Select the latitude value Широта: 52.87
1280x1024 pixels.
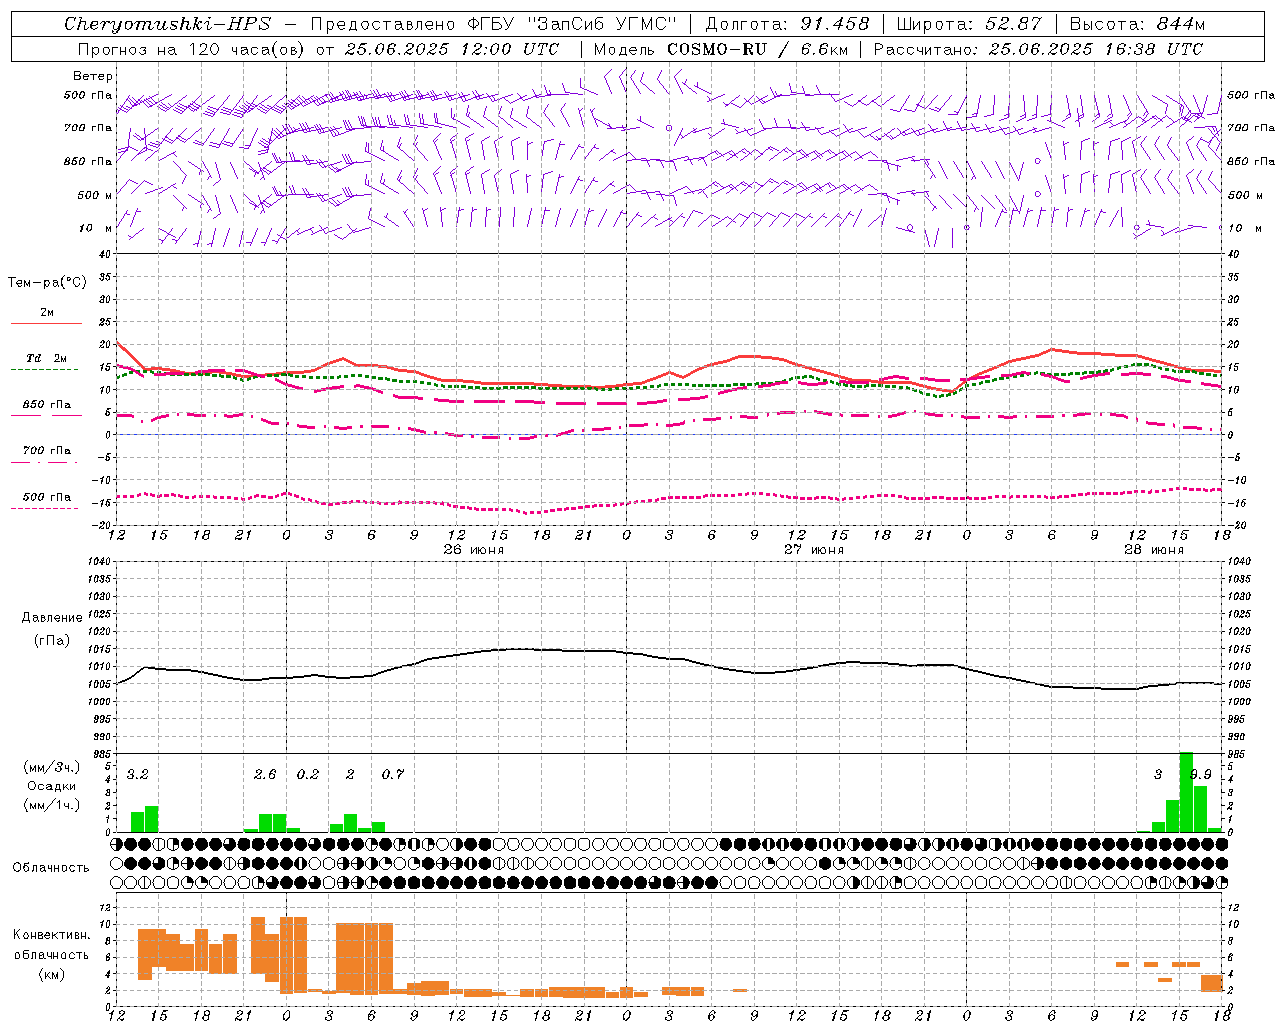click(x=969, y=24)
